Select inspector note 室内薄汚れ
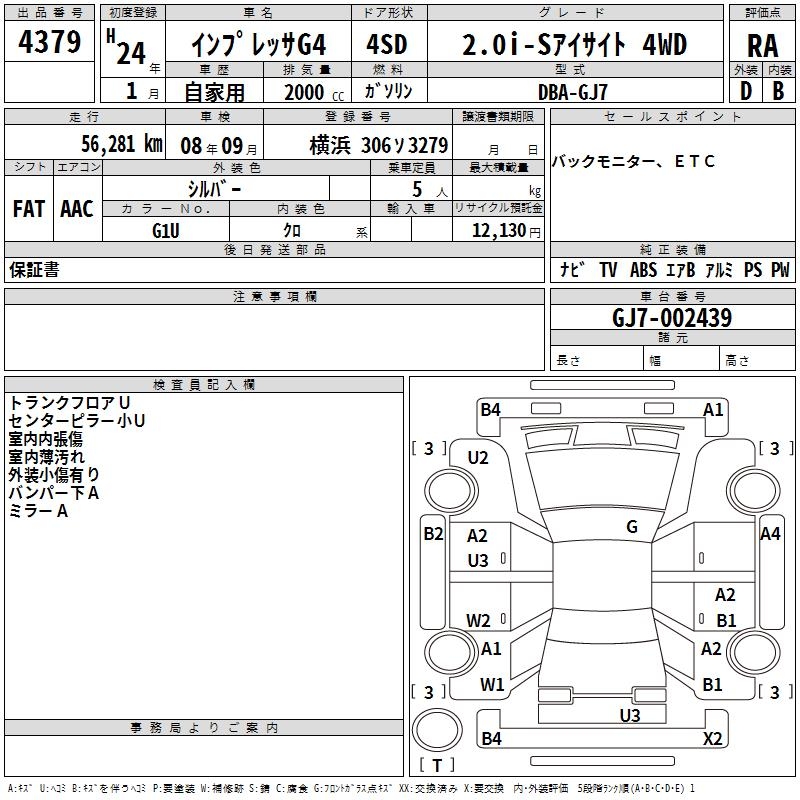 point(46,457)
